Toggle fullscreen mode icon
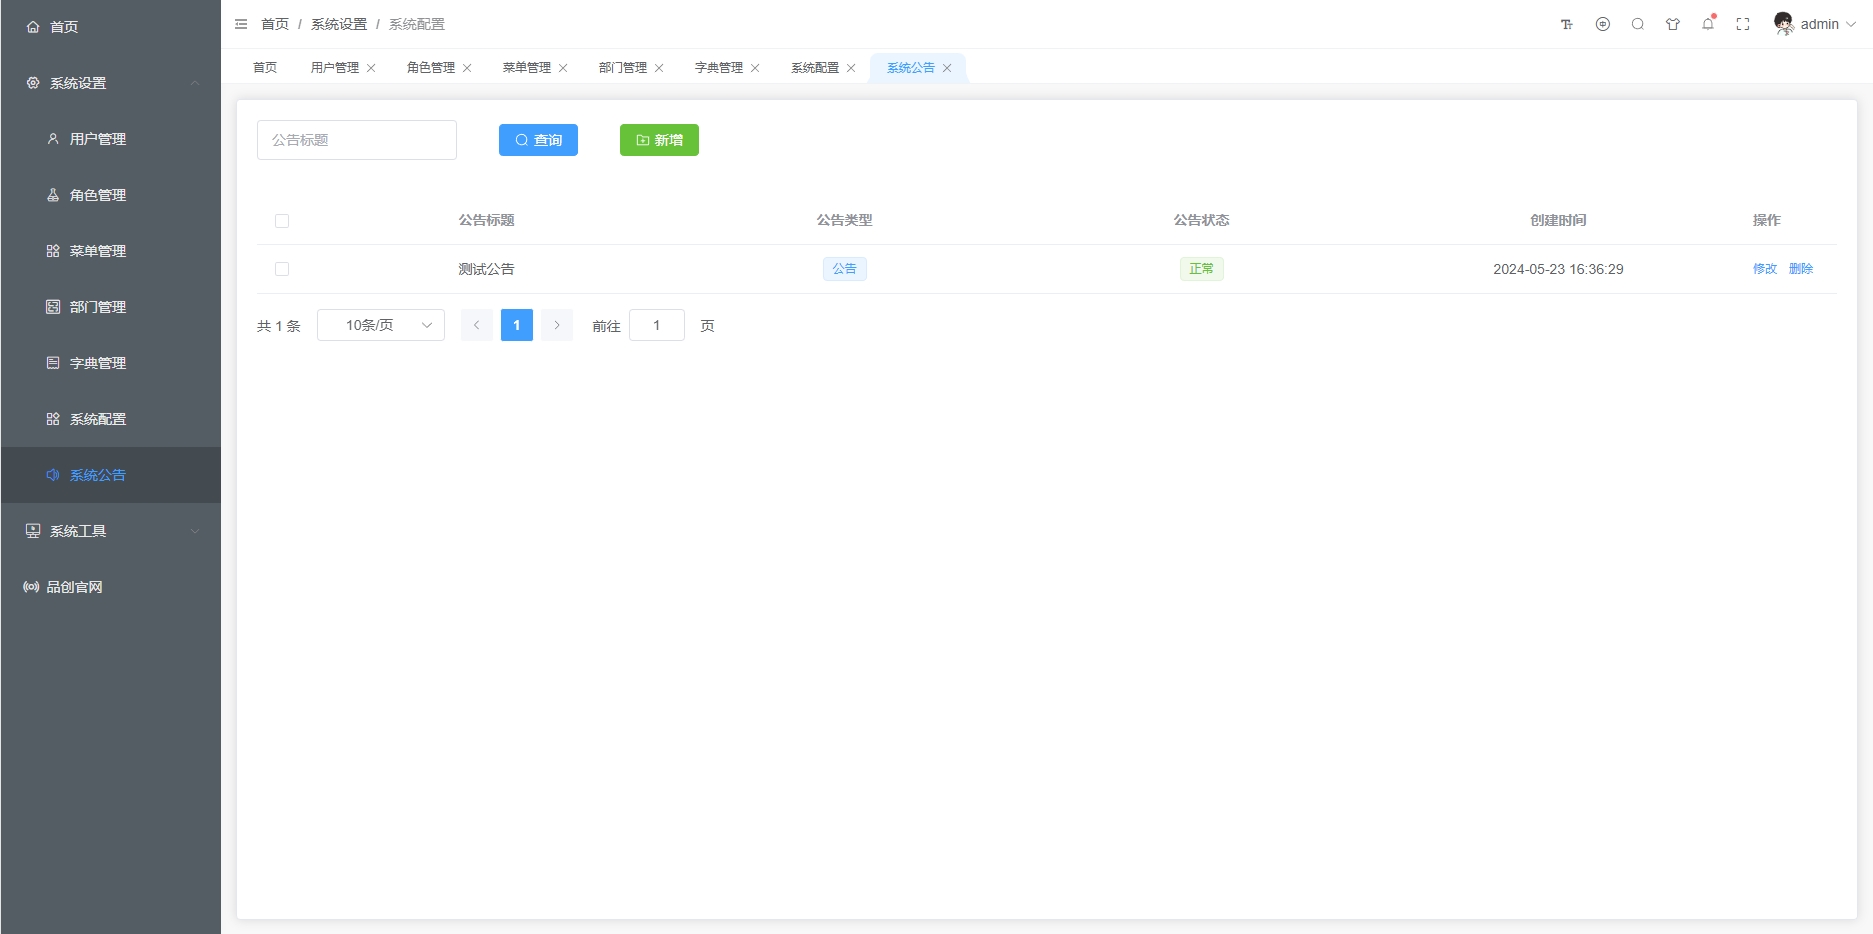The height and width of the screenshot is (934, 1873). [1743, 25]
